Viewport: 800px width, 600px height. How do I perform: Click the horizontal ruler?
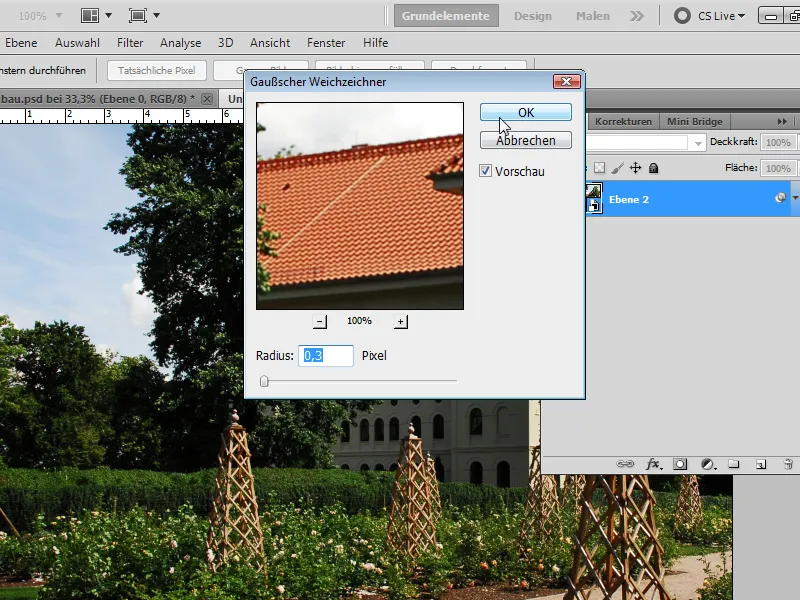pyautogui.click(x=121, y=116)
